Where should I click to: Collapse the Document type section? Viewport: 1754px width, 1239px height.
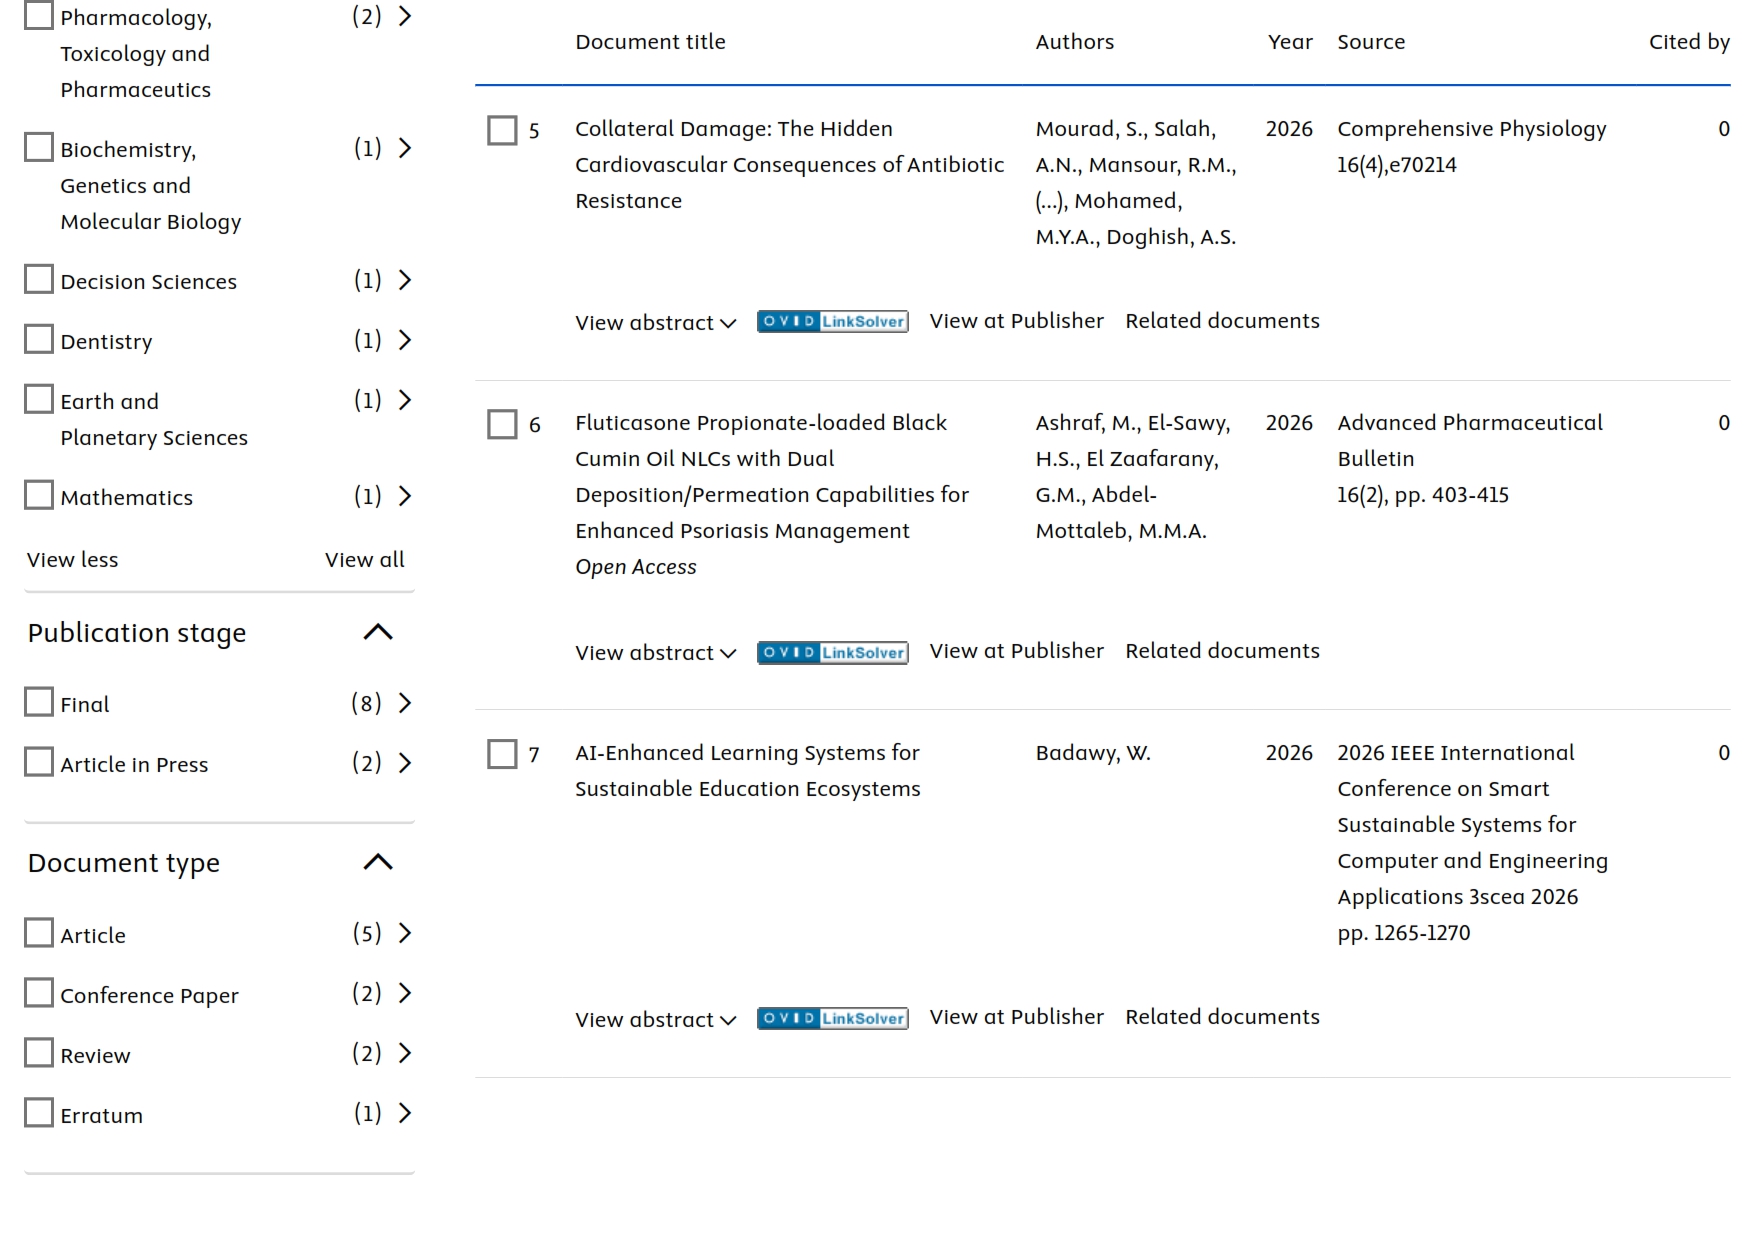(x=378, y=862)
